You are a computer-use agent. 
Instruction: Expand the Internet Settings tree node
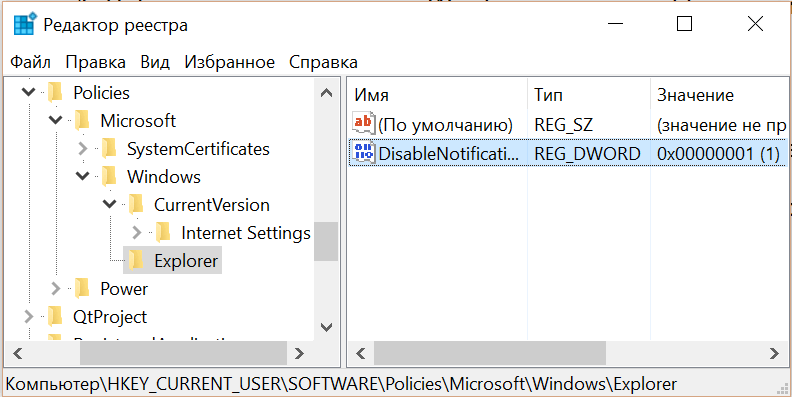tap(137, 233)
